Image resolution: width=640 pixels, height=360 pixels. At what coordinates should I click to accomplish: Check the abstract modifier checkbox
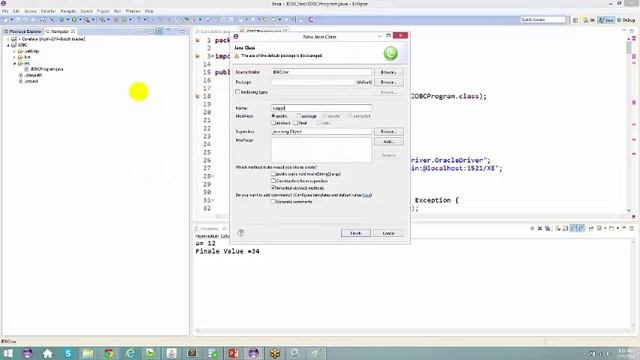273,122
